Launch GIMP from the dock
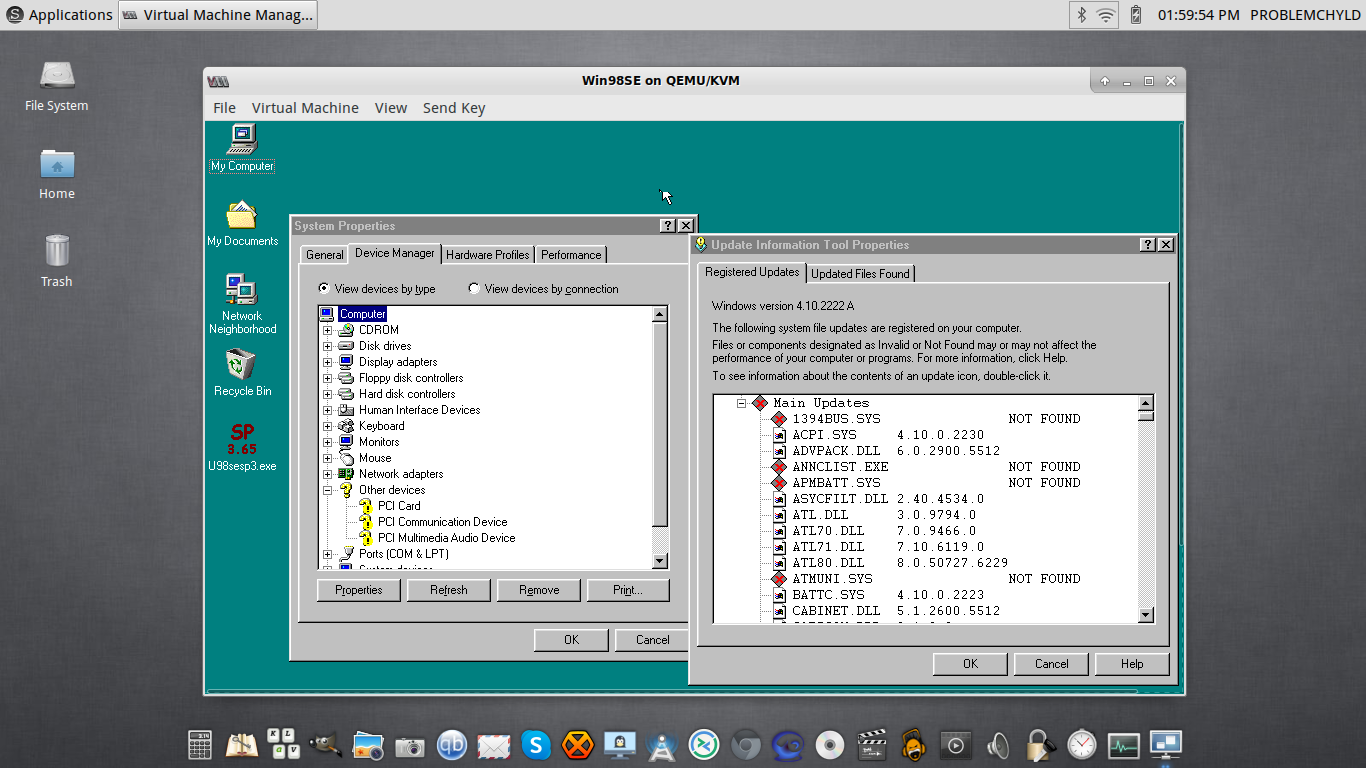Viewport: 1366px width, 768px height. [325, 744]
